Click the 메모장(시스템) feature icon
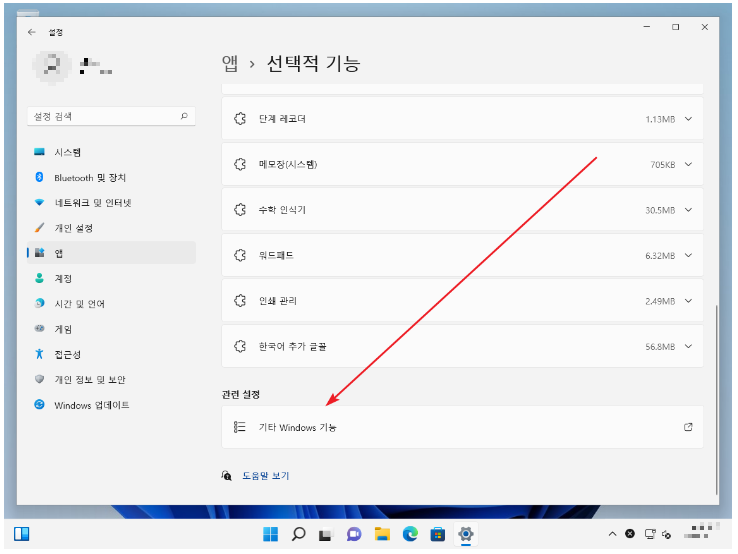738x554 pixels. pyautogui.click(x=240, y=164)
